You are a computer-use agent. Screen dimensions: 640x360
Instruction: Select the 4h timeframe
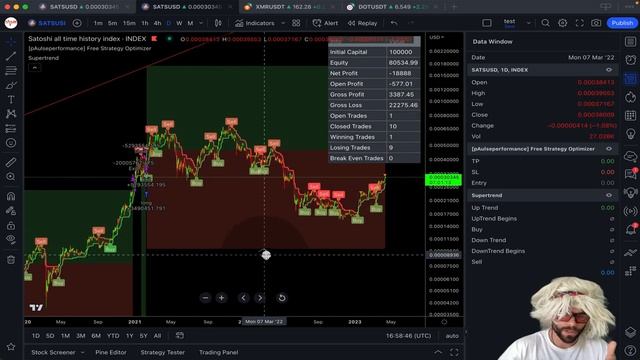[x=157, y=23]
